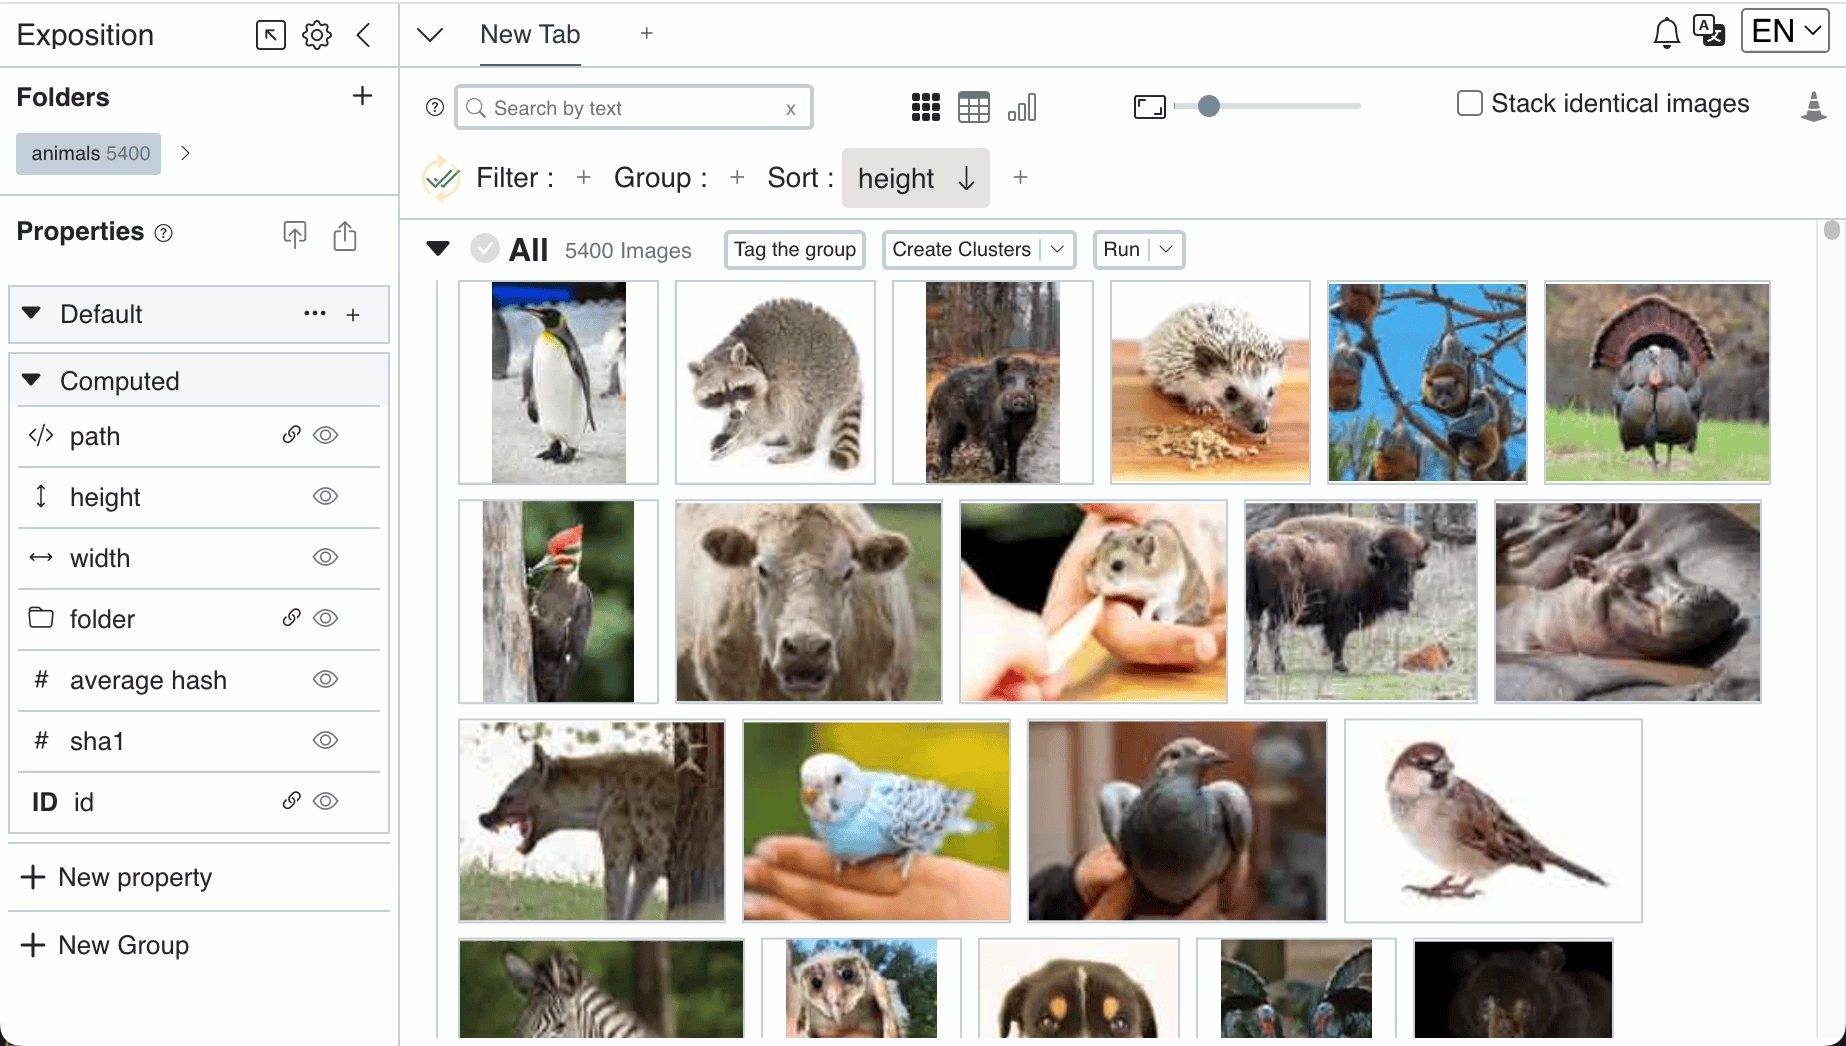The height and width of the screenshot is (1046, 1846).
Task: Click the export properties icon
Action: point(345,235)
